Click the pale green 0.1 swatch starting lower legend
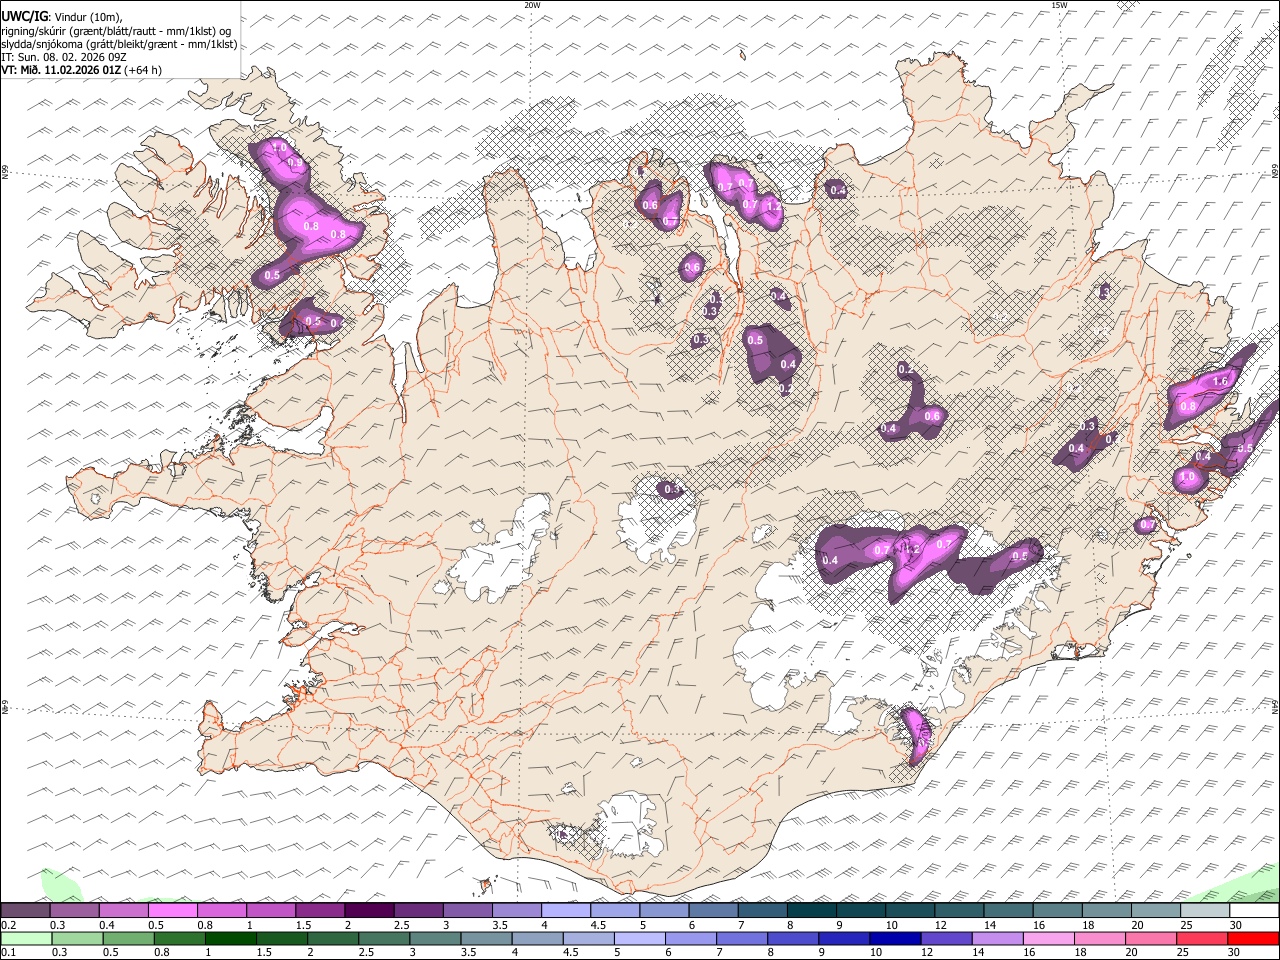 [26, 939]
